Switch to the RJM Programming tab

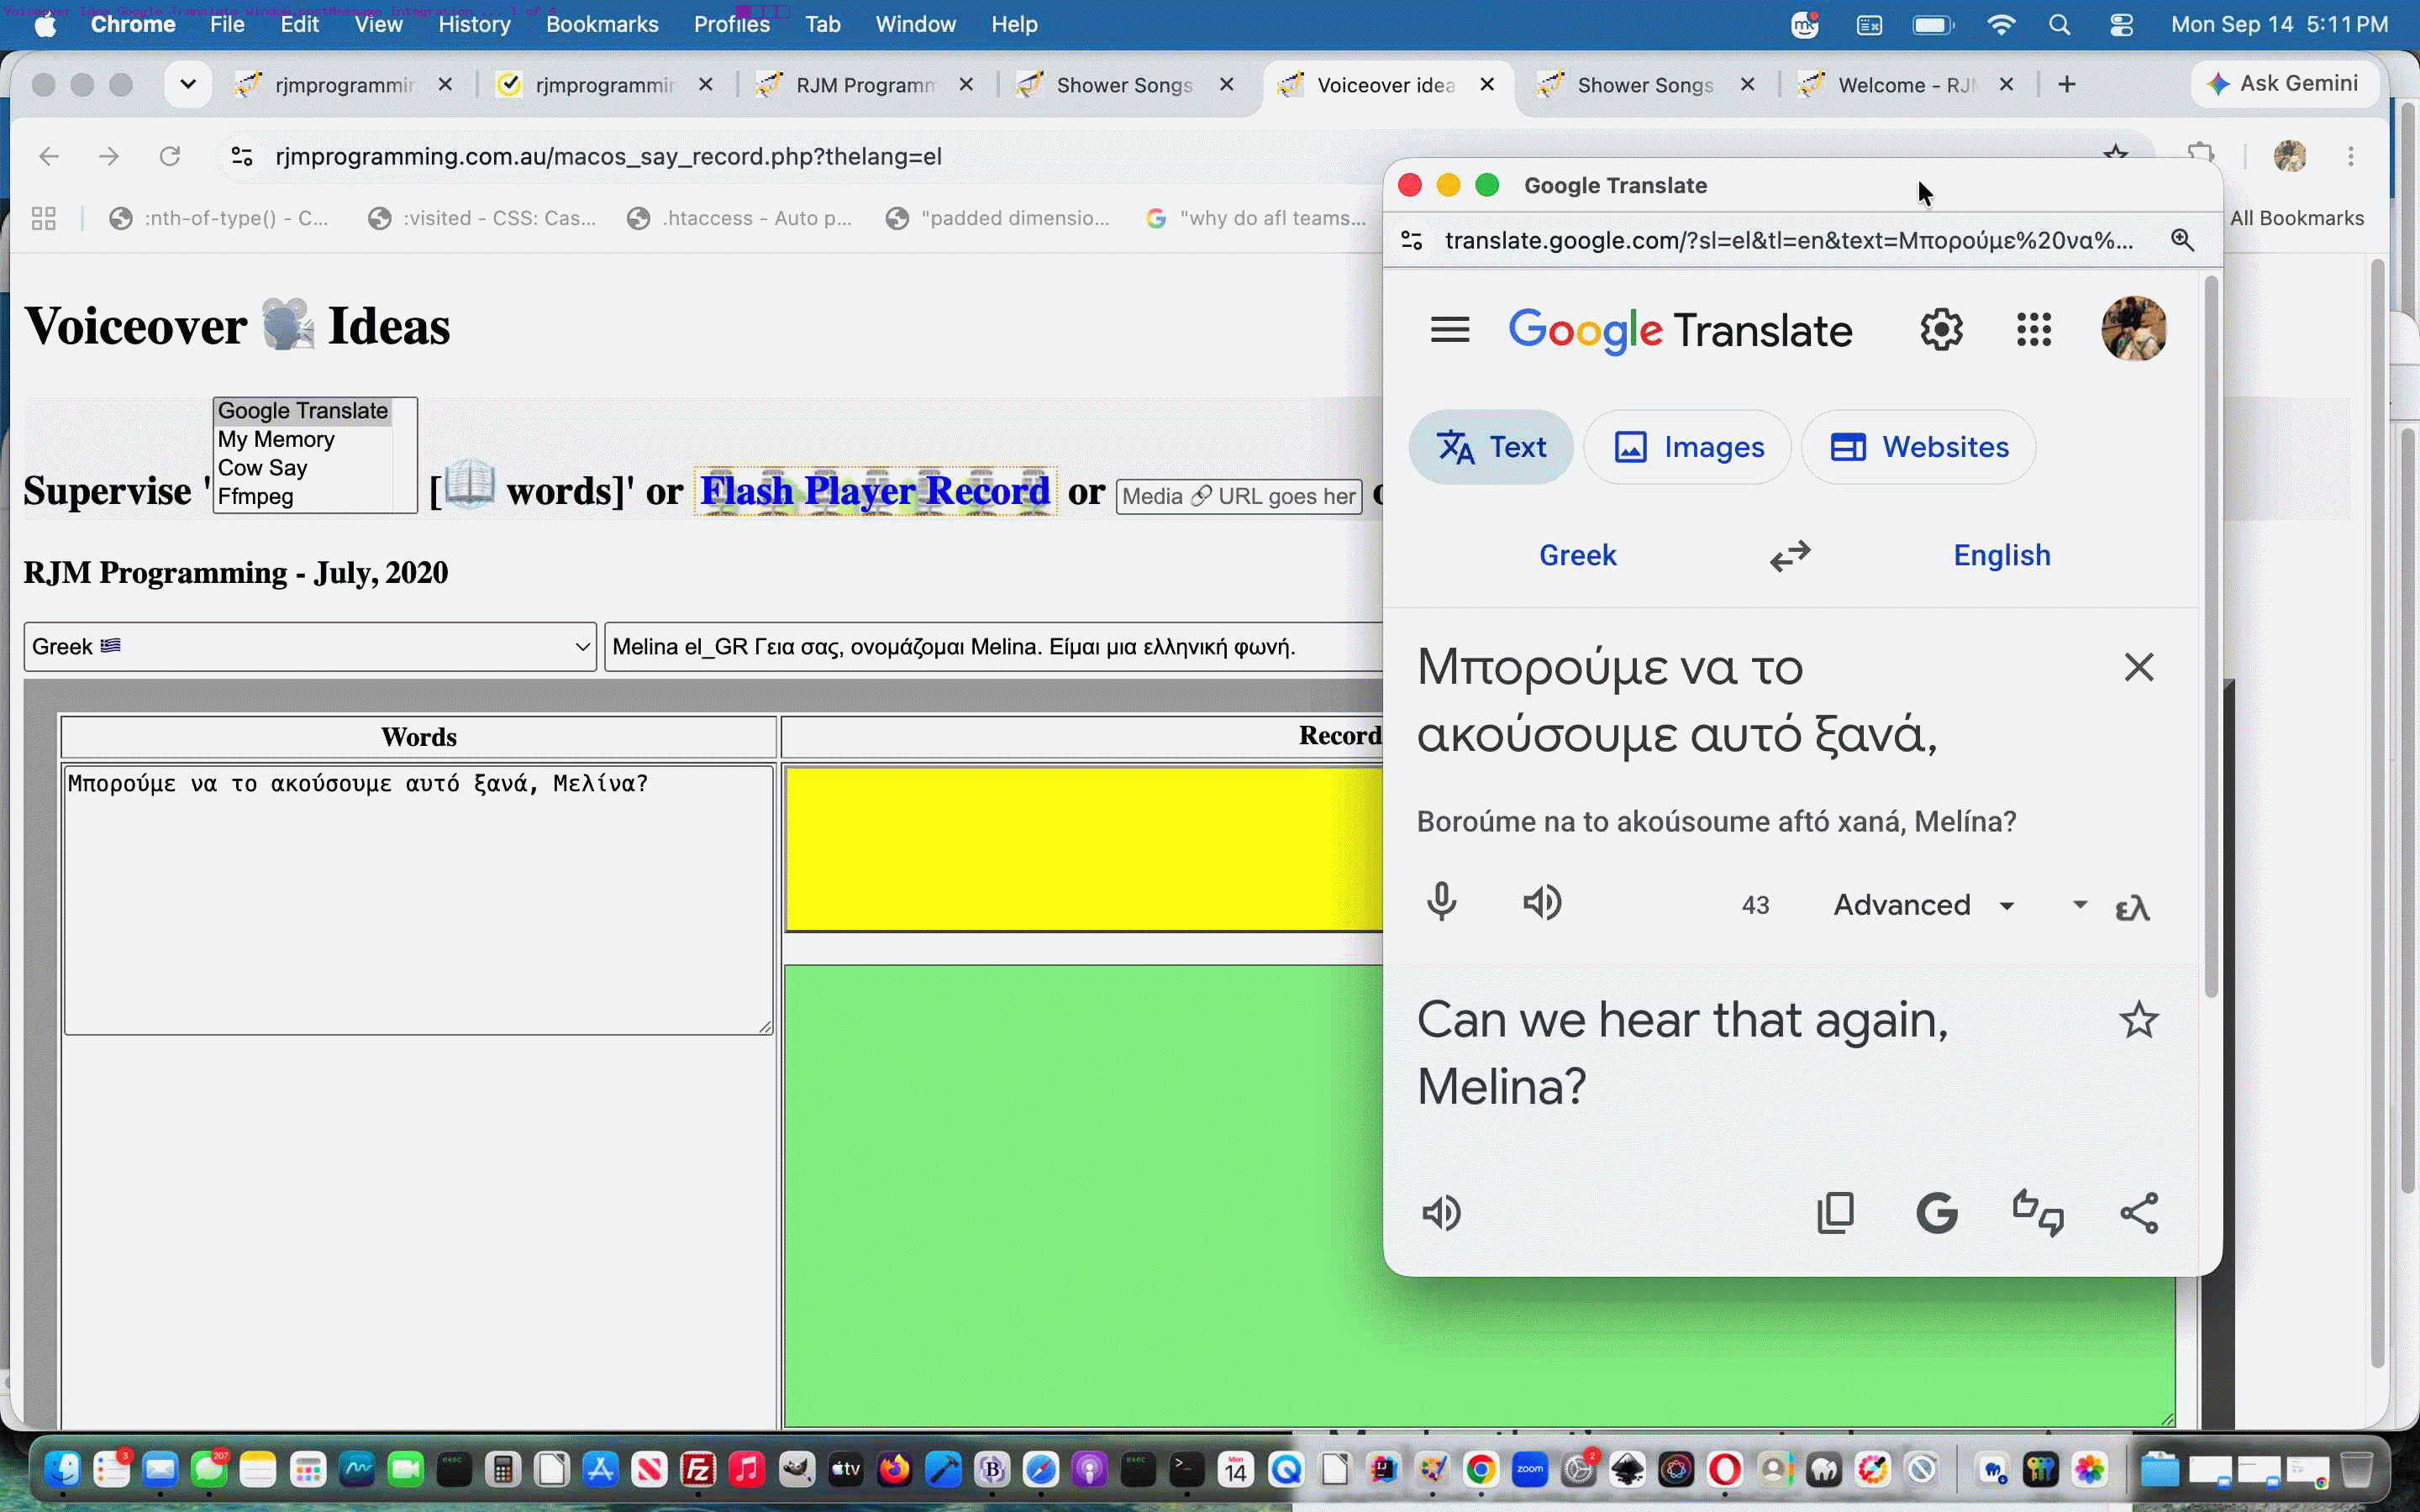coord(864,85)
